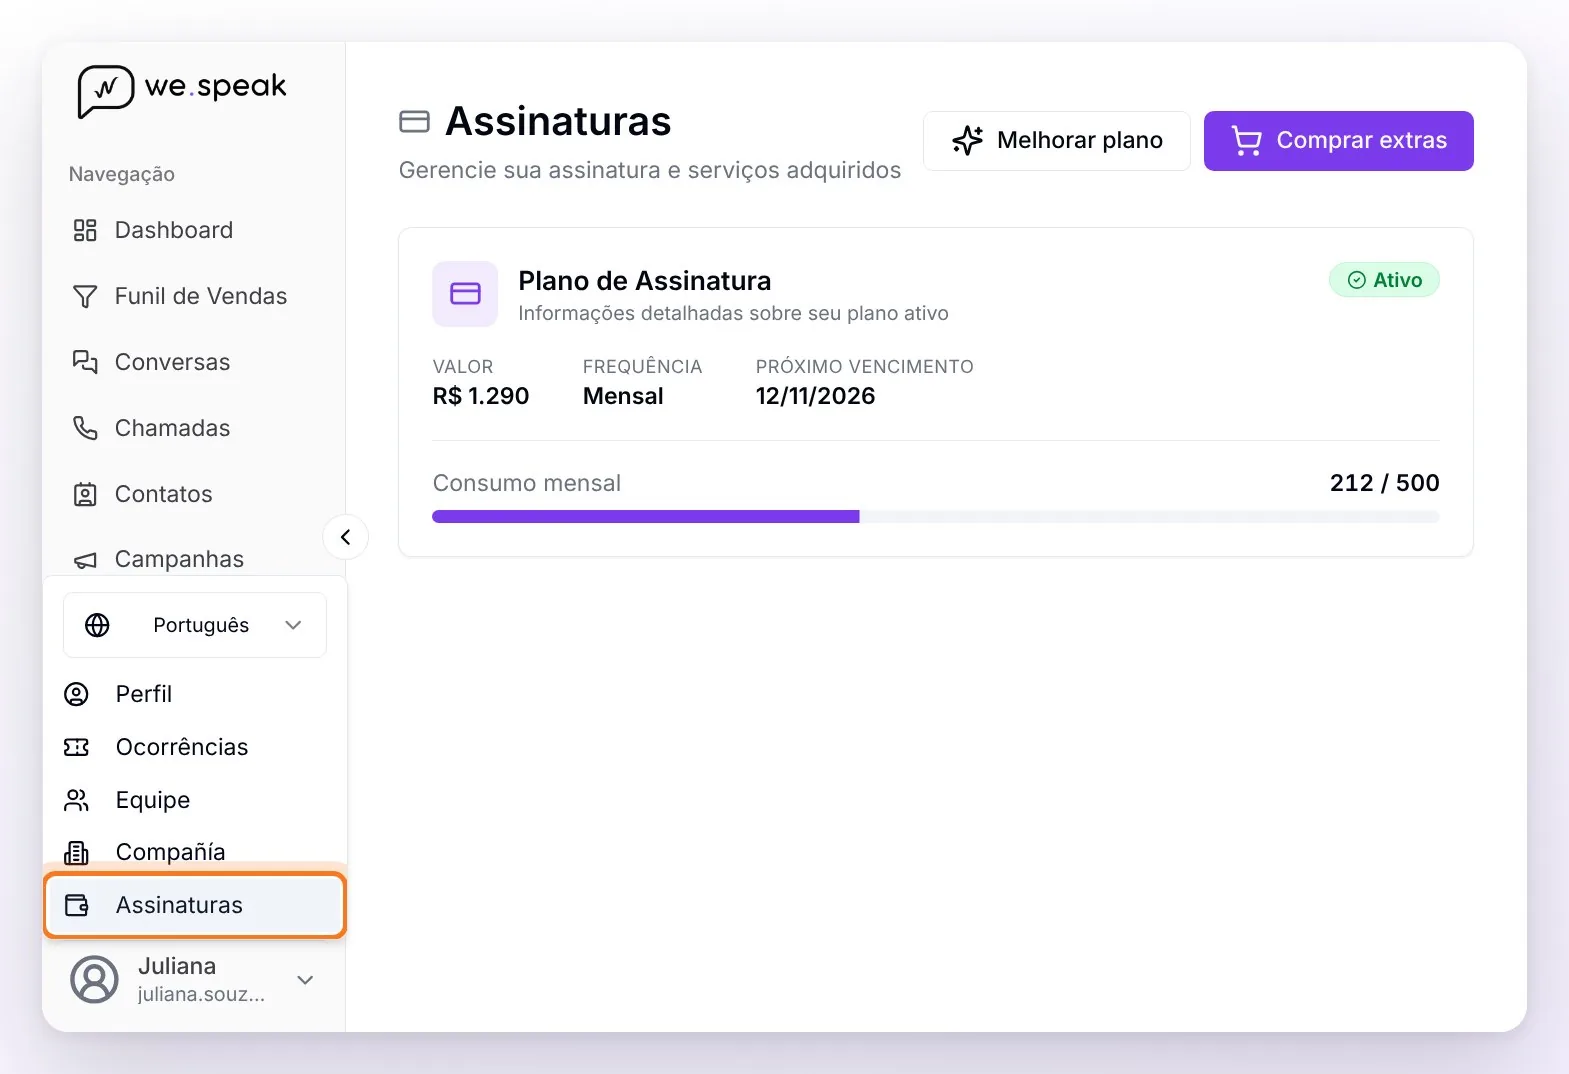Click the Equipe people icon
This screenshot has width=1569, height=1074.
point(76,800)
